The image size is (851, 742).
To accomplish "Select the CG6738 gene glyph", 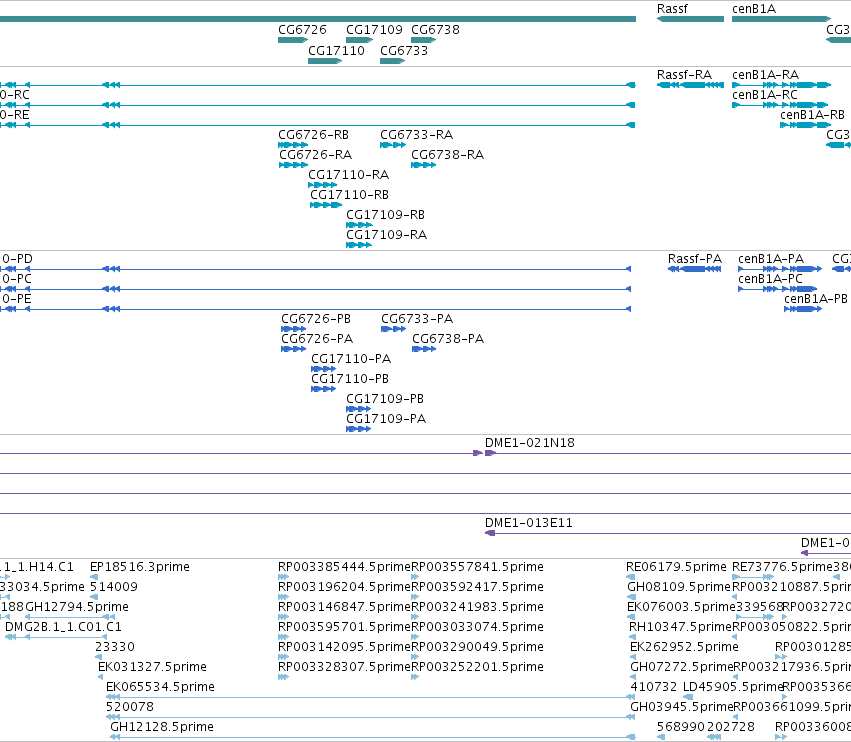I will pos(424,40).
